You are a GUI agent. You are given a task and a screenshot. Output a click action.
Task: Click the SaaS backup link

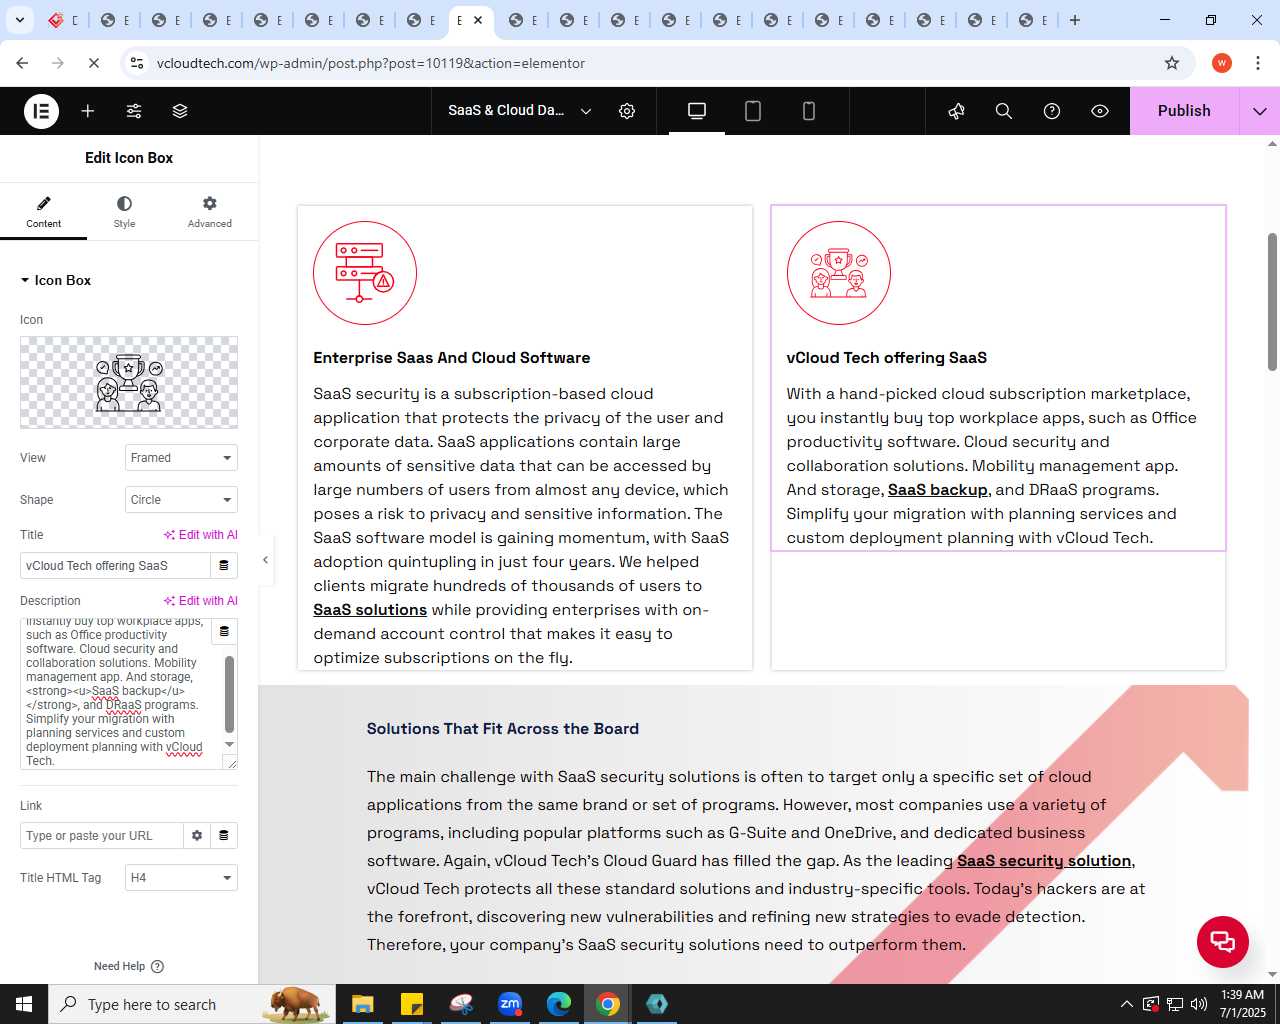tap(938, 490)
